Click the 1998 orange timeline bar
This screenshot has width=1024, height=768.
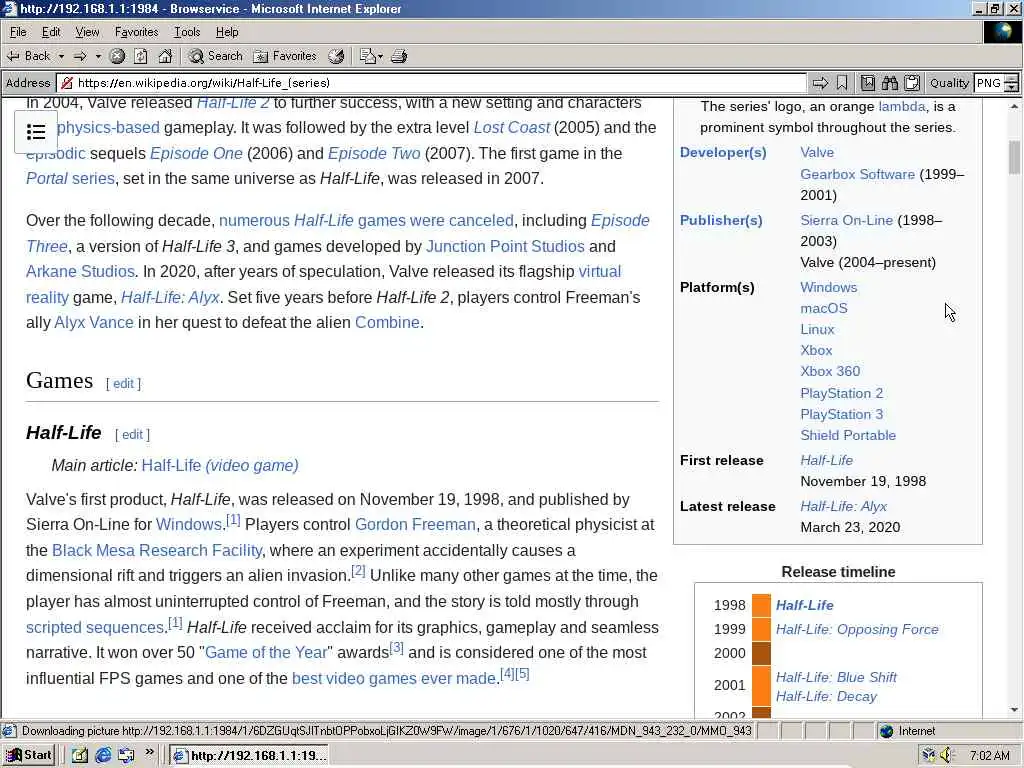(761, 605)
